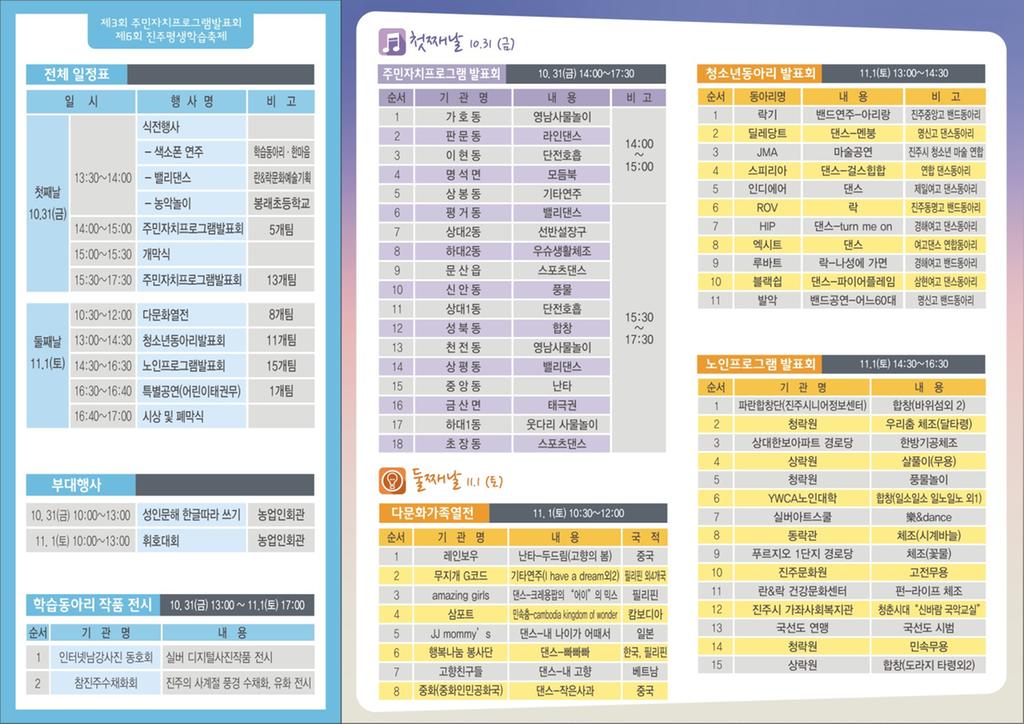Click the 민속무용 content cell
1024x724 pixels.
pyautogui.click(x=928, y=646)
